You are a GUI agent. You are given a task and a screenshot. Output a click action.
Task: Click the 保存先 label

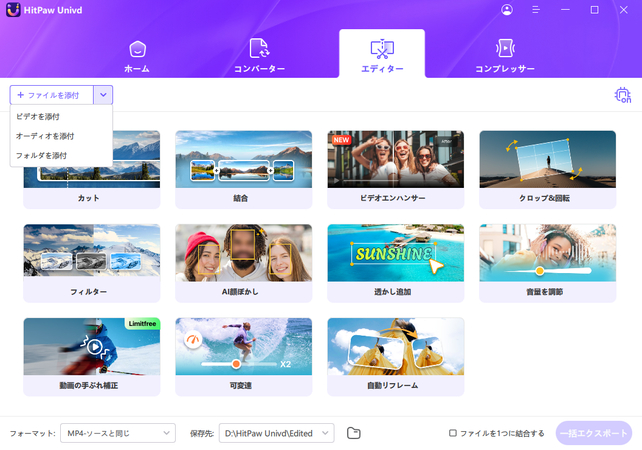(202, 433)
